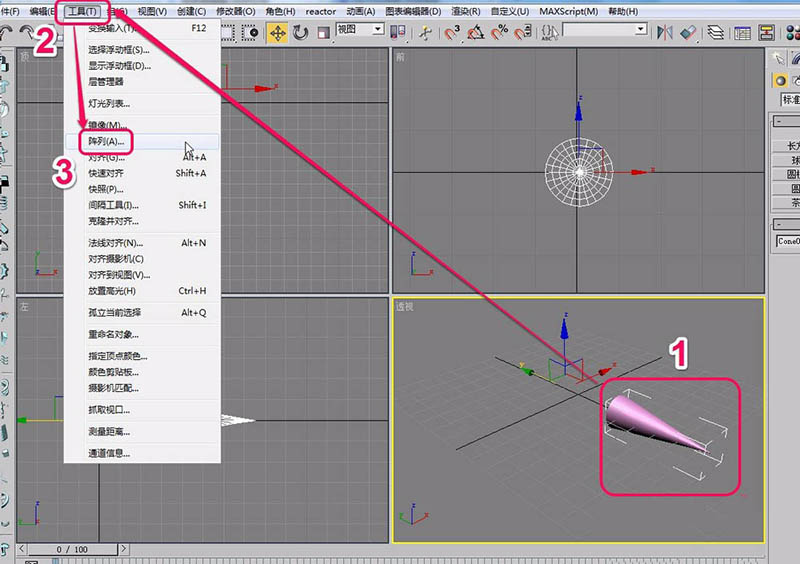Click the Rotate tool icon
Viewport: 800px width, 564px height.
302,32
